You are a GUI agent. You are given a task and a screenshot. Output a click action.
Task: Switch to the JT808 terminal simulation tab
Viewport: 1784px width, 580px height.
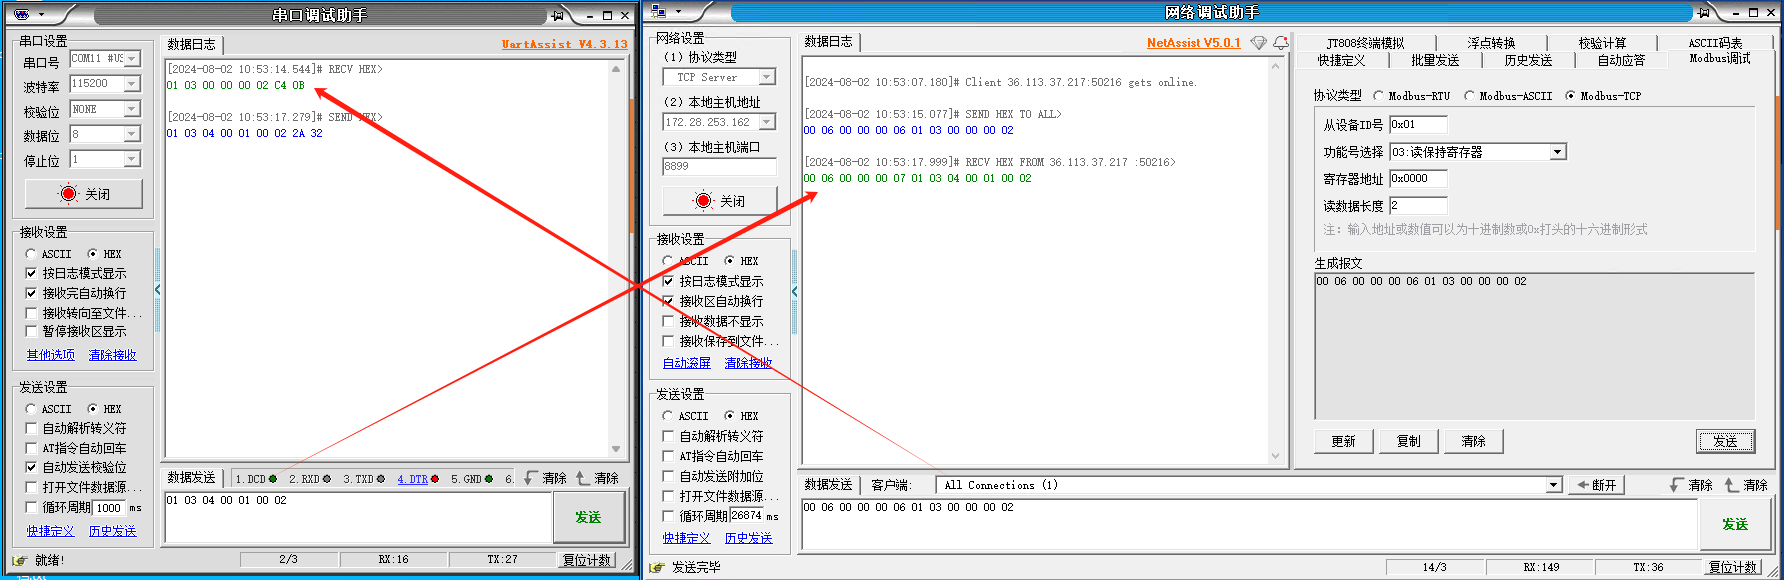pyautogui.click(x=1365, y=43)
